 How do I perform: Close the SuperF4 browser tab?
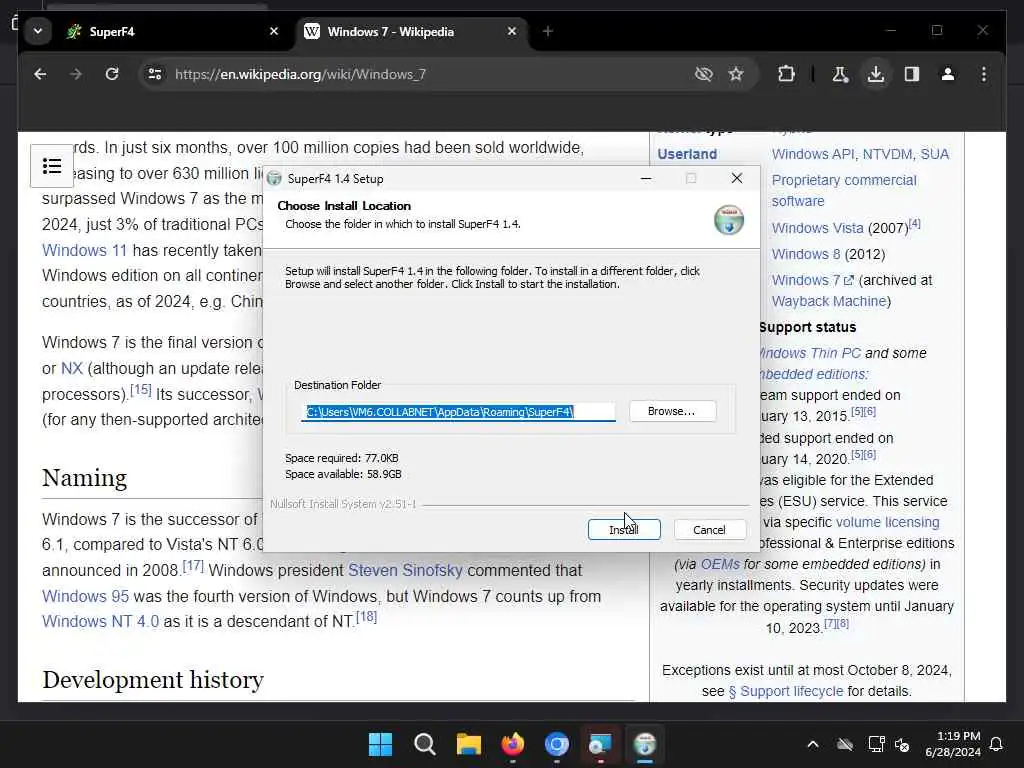click(x=274, y=31)
